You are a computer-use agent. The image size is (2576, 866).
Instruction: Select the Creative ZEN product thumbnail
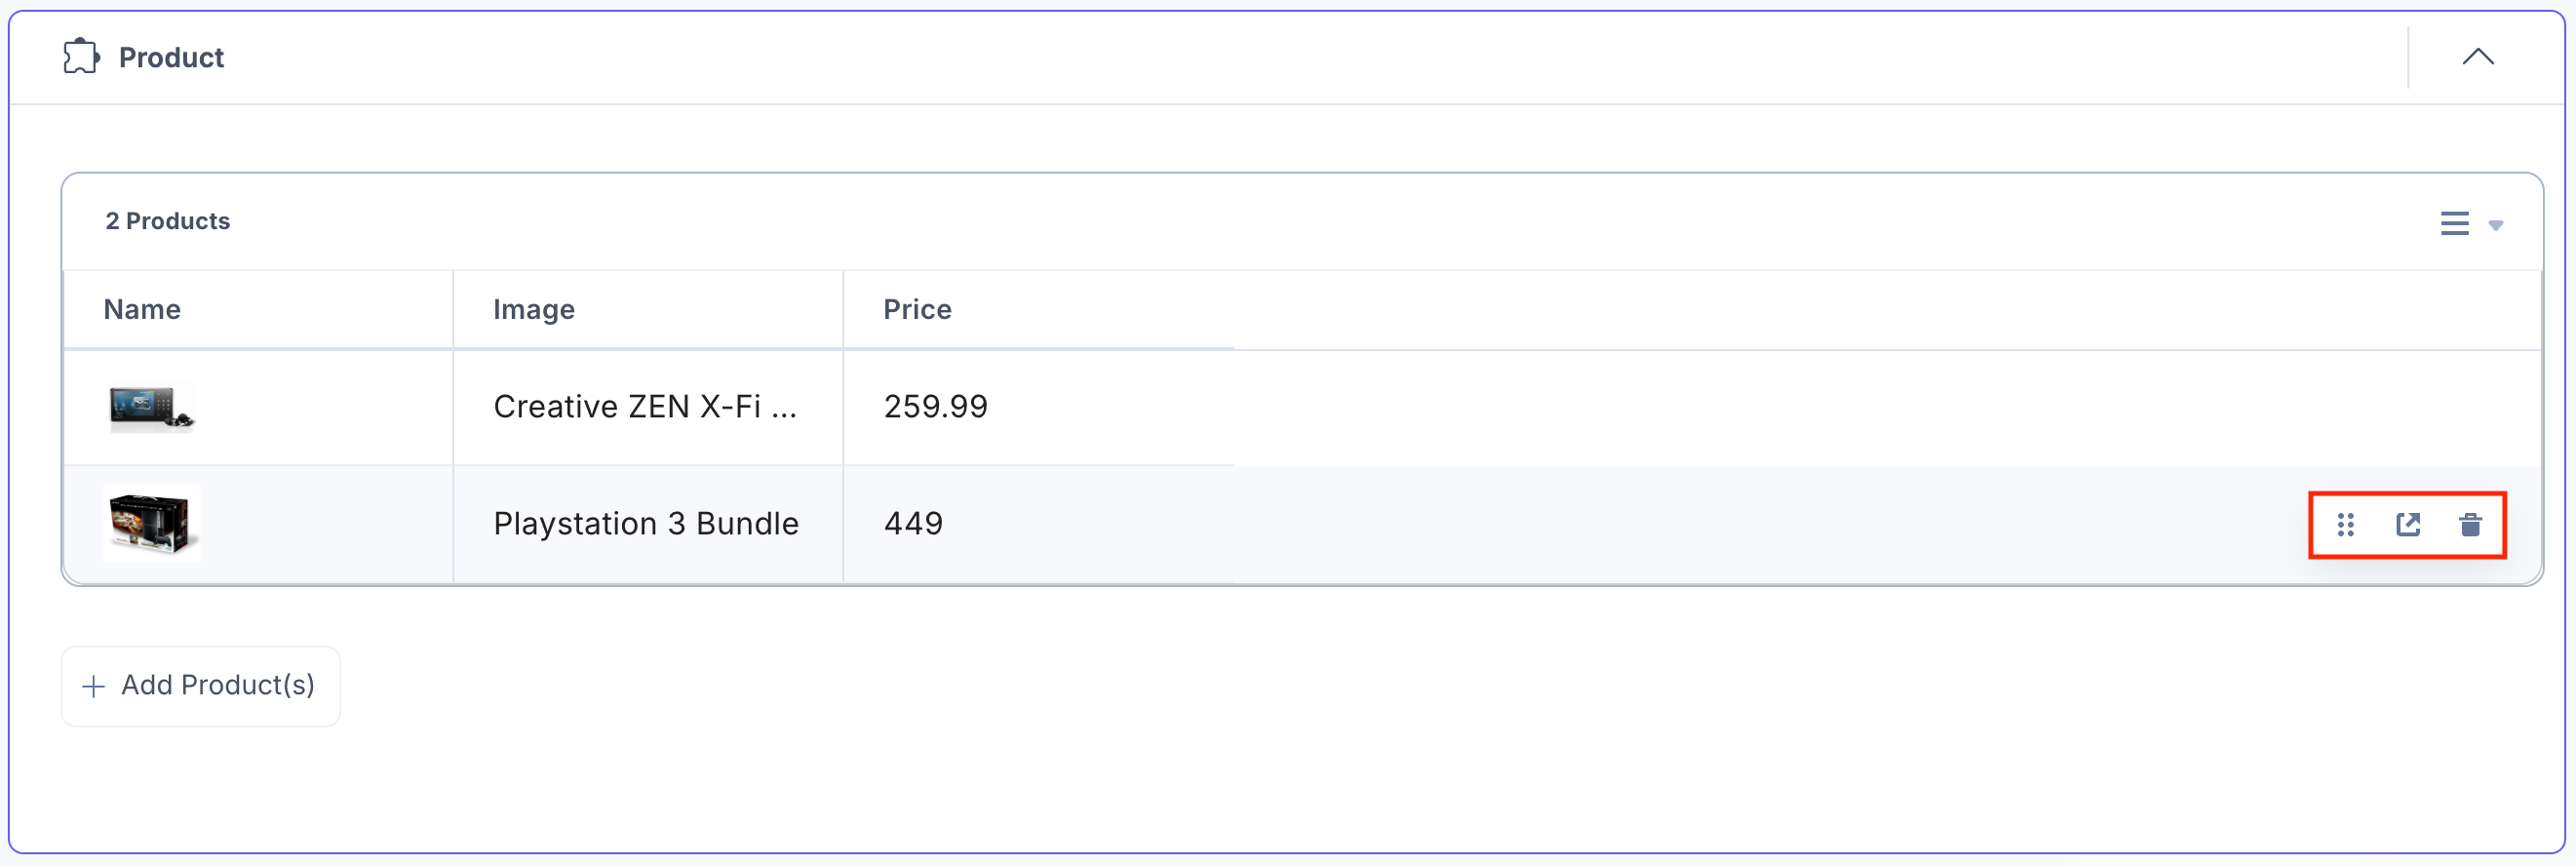(x=151, y=407)
